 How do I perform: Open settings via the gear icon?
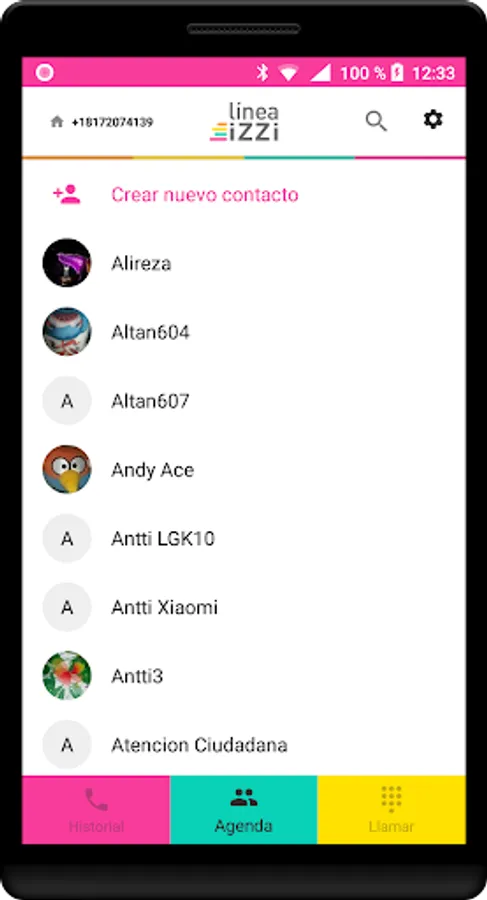433,119
